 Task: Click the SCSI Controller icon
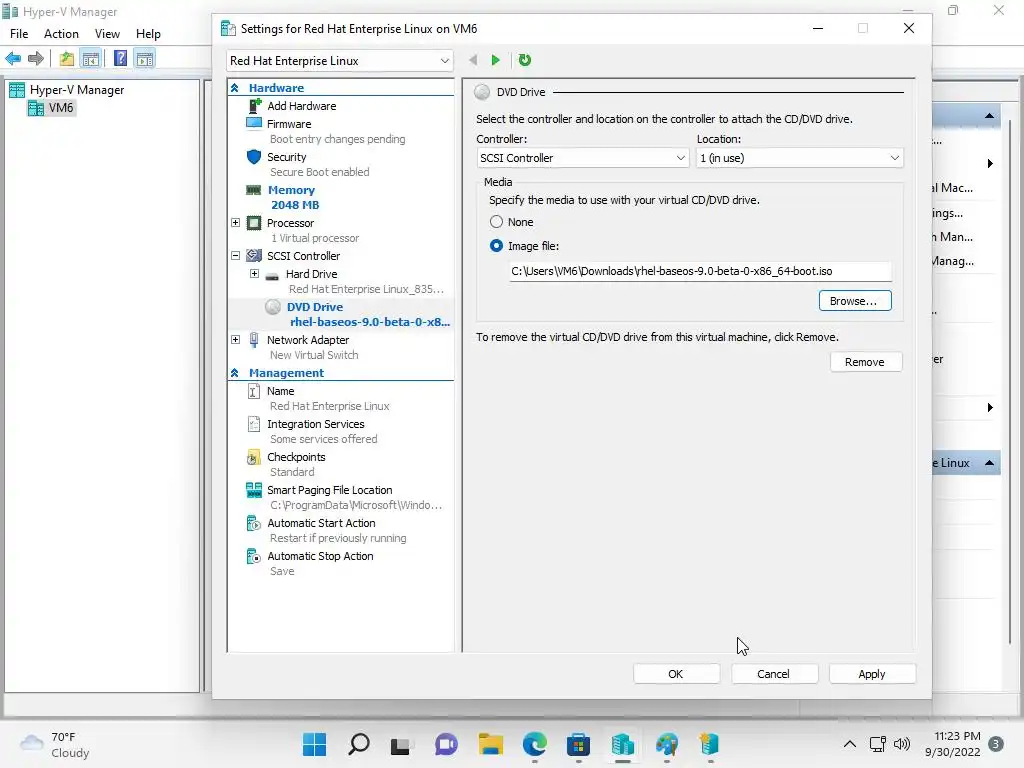pos(254,255)
